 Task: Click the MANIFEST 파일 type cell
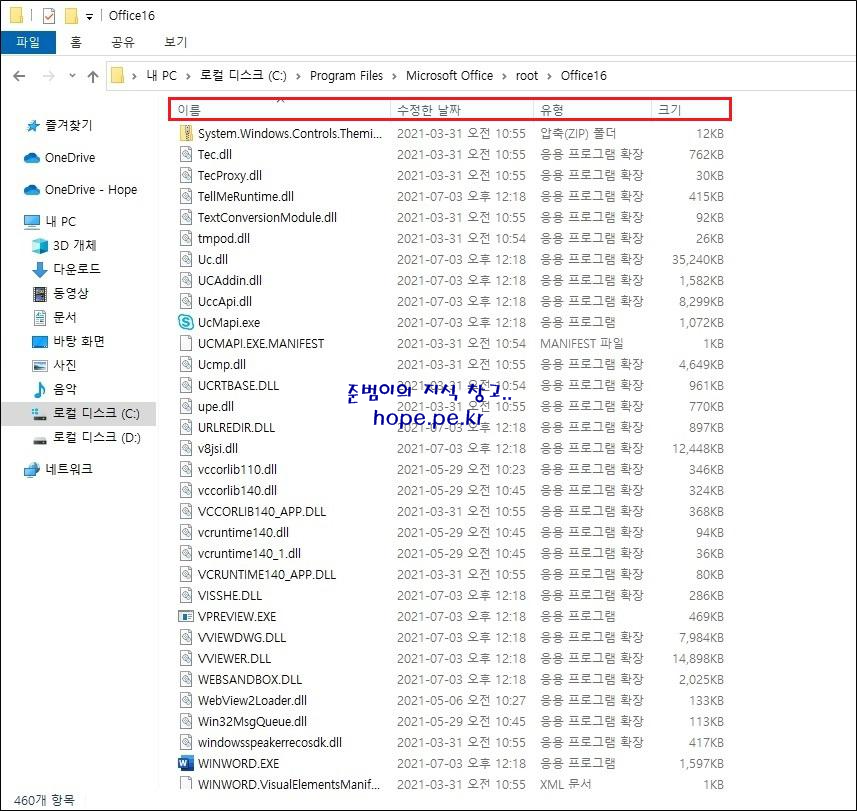[582, 344]
